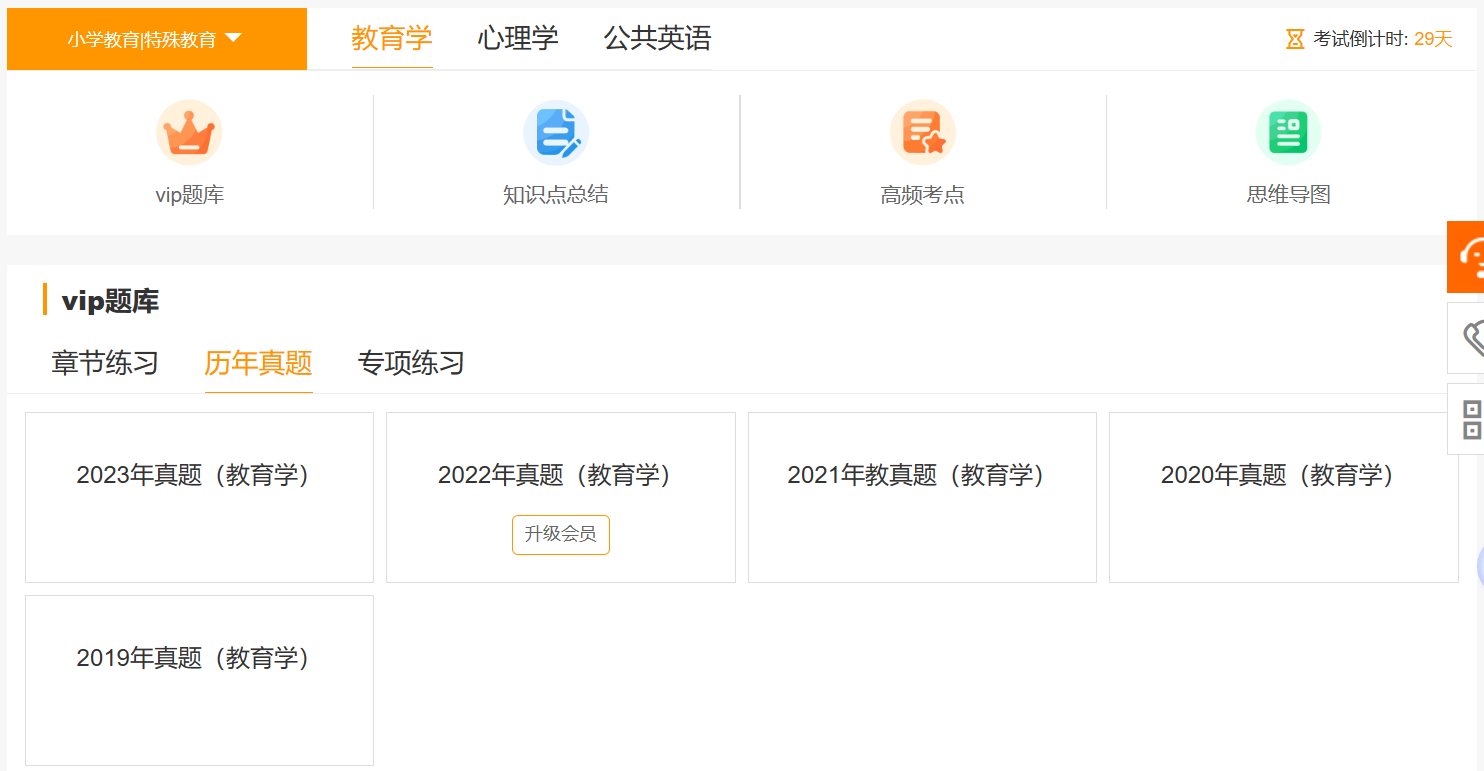1484x771 pixels.
Task: Open 2020年真题（教育学） card
Action: pyautogui.click(x=1284, y=497)
